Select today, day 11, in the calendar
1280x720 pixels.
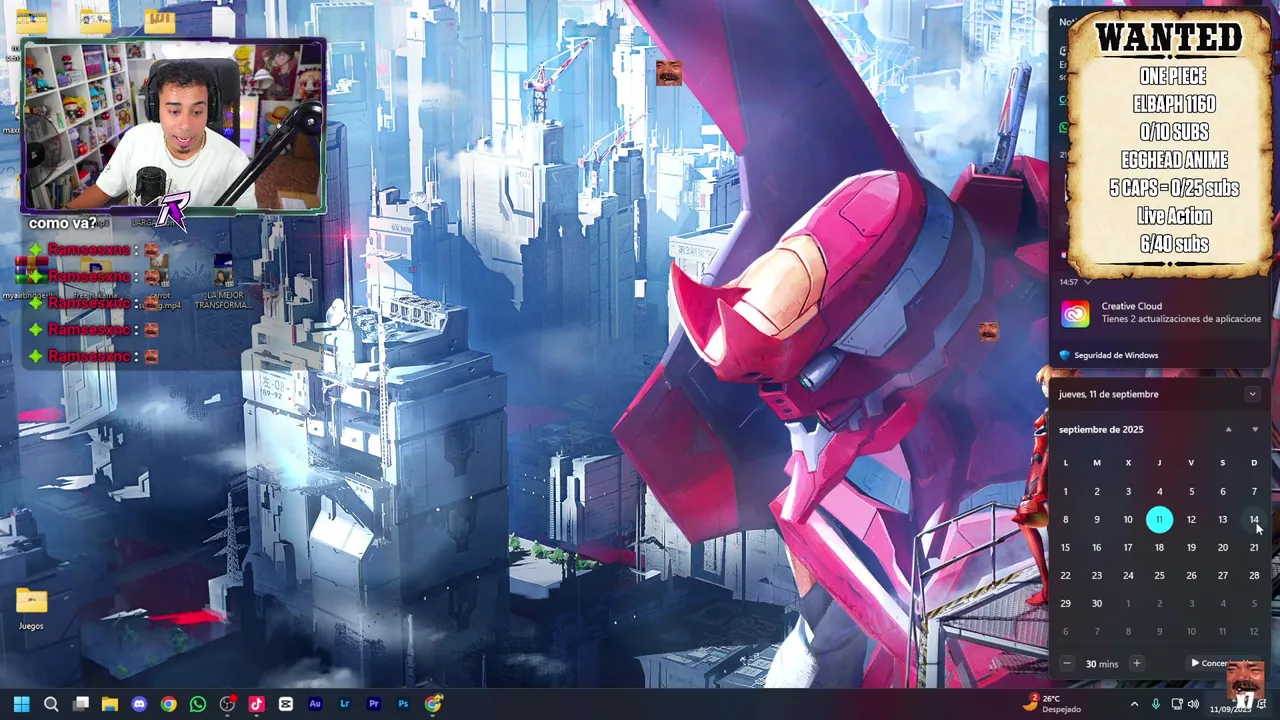1159,519
